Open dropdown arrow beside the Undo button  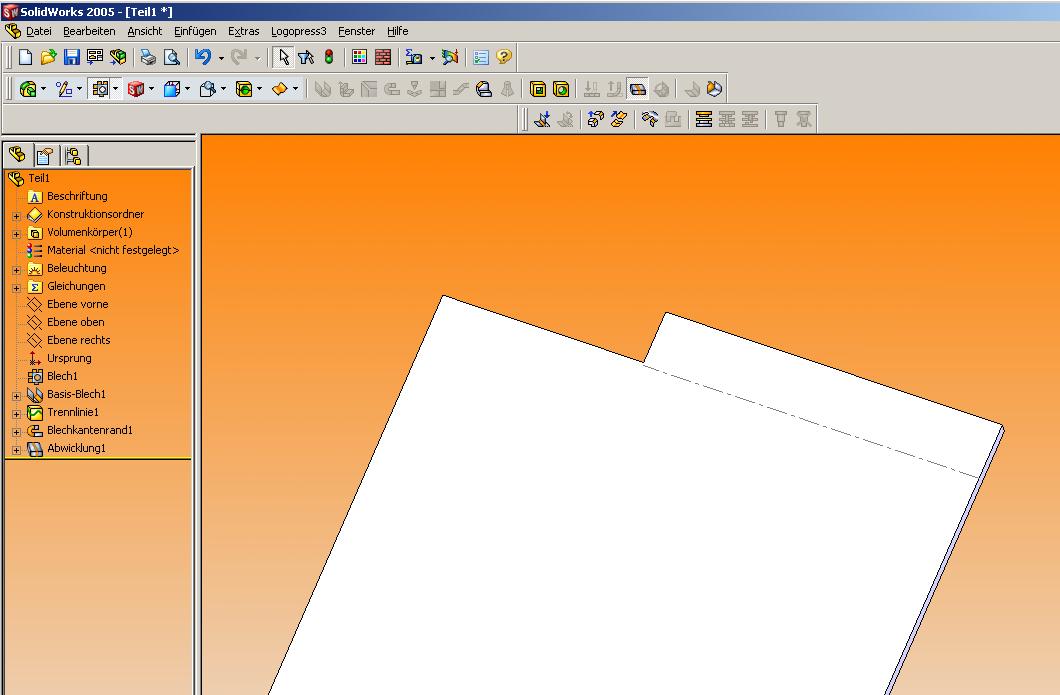pos(220,58)
